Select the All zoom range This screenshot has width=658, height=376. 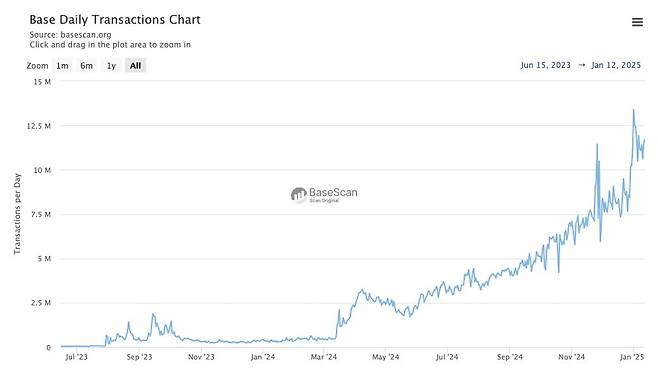[x=135, y=65]
